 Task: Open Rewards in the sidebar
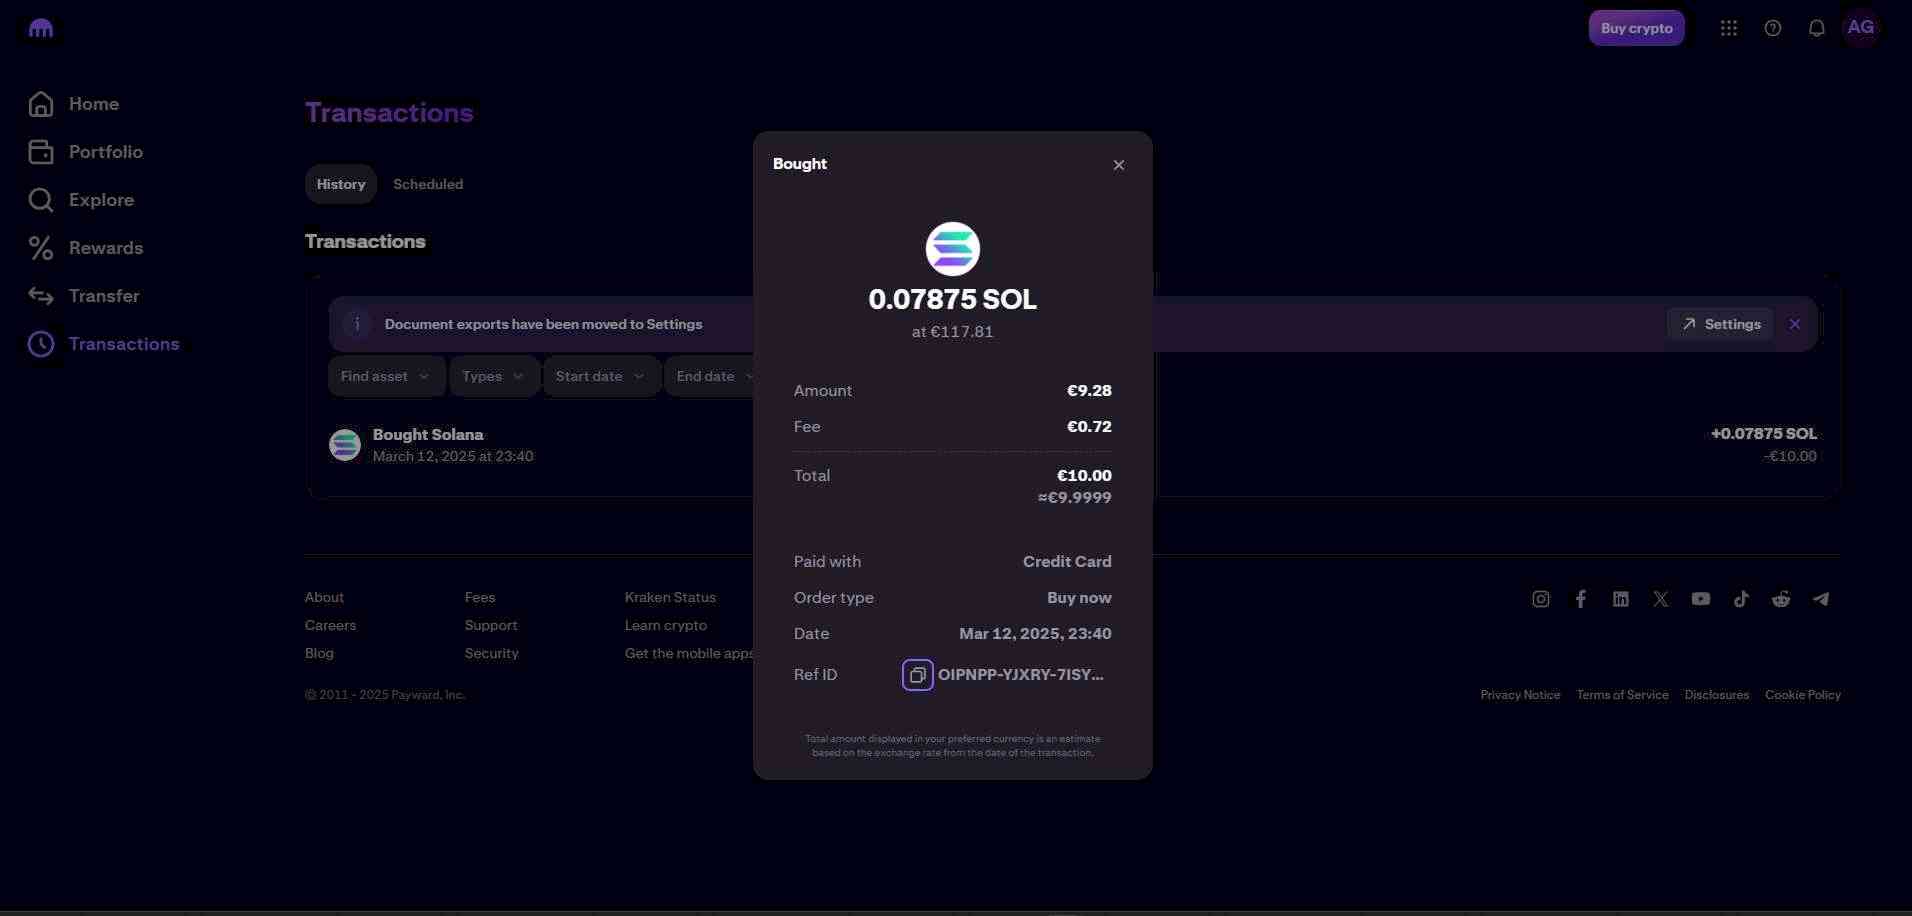(x=86, y=248)
